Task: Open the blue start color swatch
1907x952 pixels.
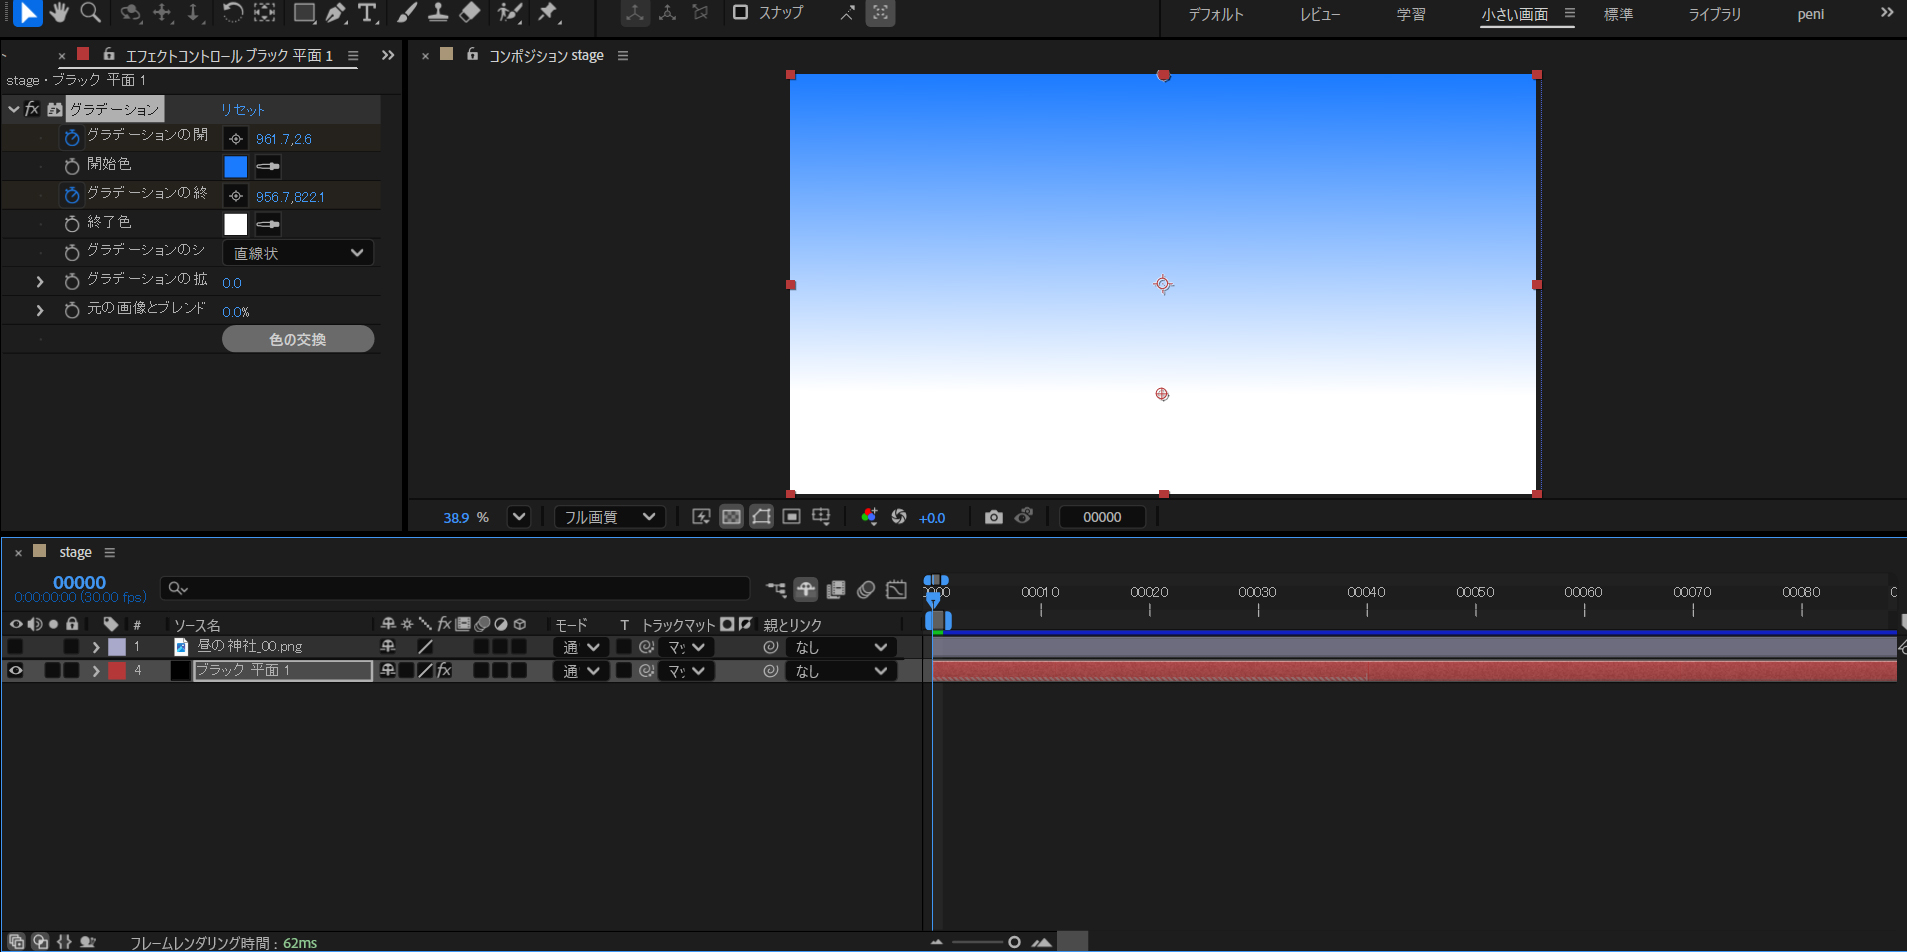Action: [235, 167]
